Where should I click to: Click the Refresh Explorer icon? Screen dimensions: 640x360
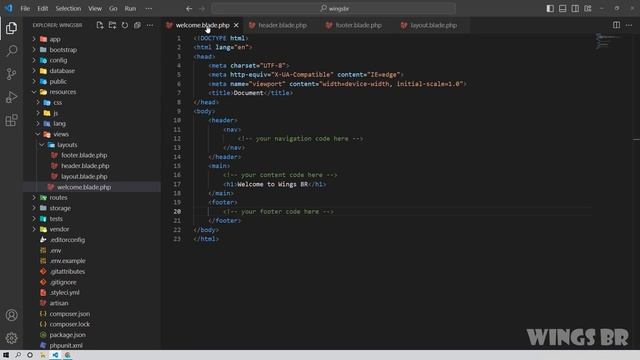pyautogui.click(x=125, y=25)
